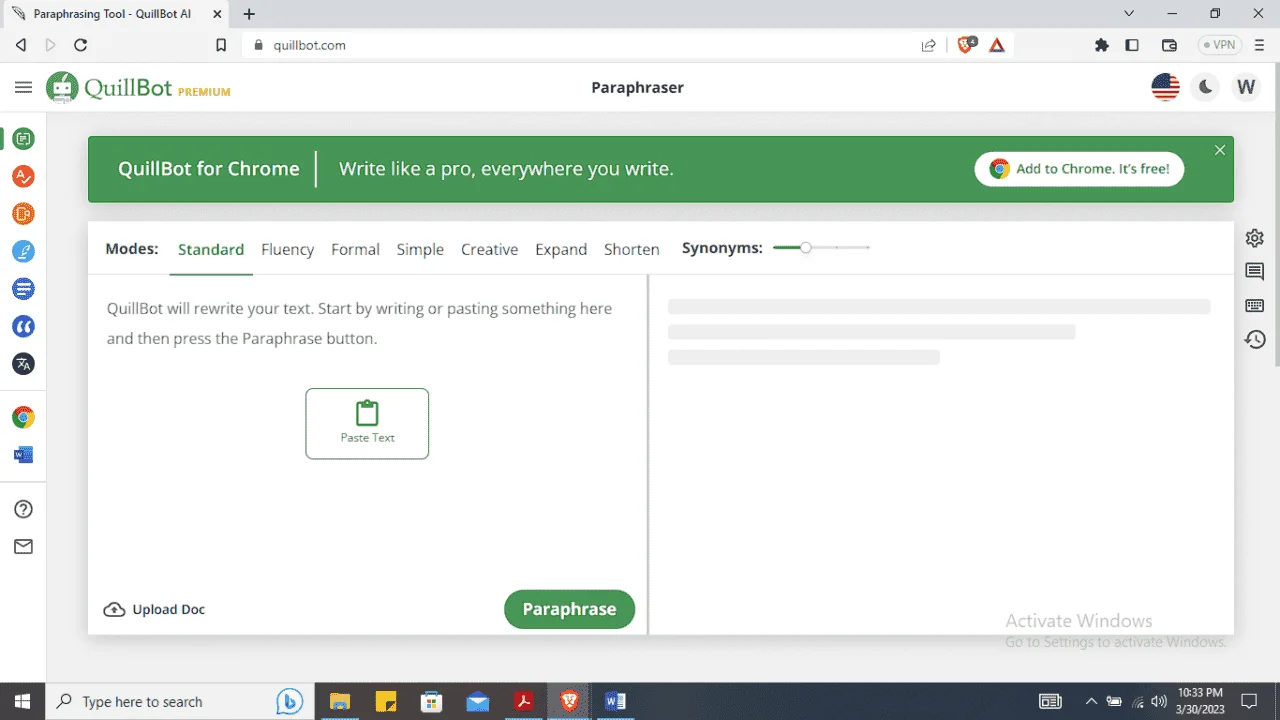Click the Windows taskbar search box
1280x720 pixels.
click(180, 701)
